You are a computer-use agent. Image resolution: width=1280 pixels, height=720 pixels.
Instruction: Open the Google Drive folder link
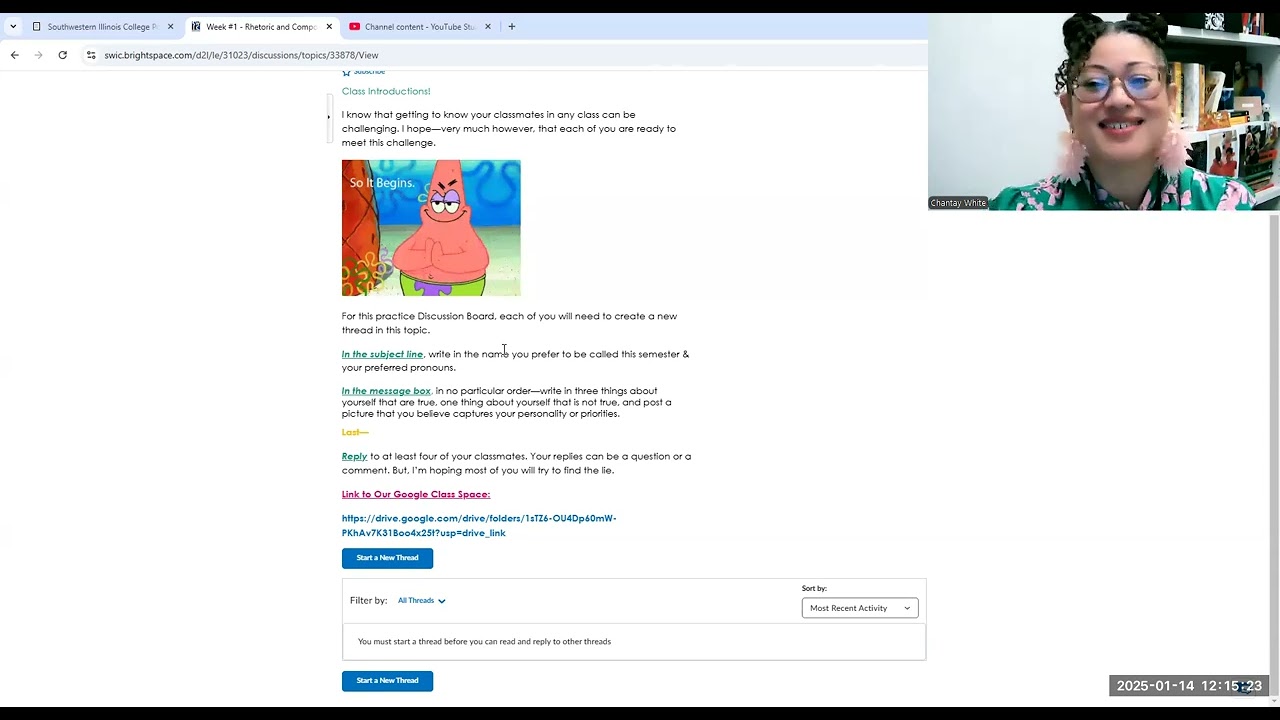[x=479, y=525]
